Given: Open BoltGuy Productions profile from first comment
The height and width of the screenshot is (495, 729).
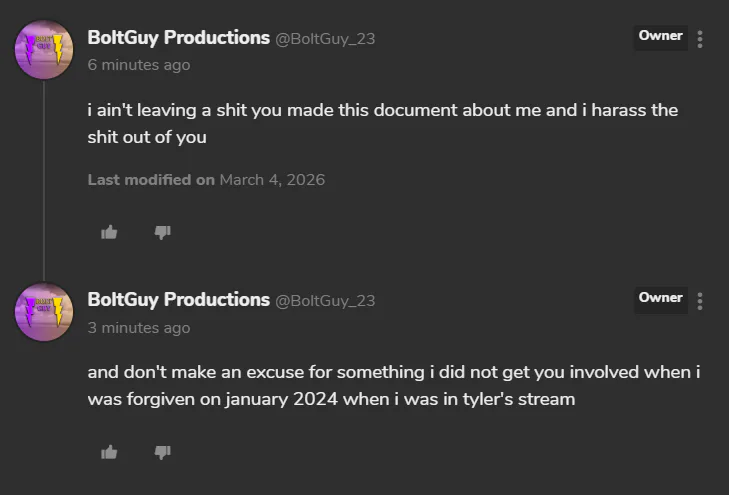Looking at the screenshot, I should [178, 38].
